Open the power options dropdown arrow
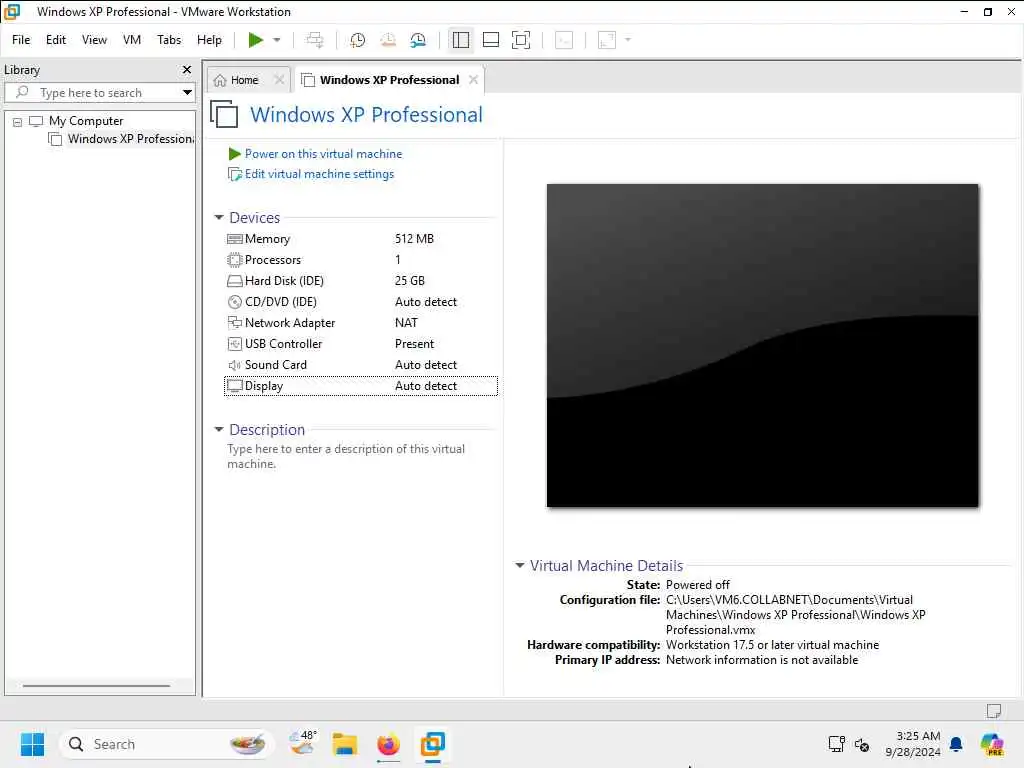 pos(277,40)
